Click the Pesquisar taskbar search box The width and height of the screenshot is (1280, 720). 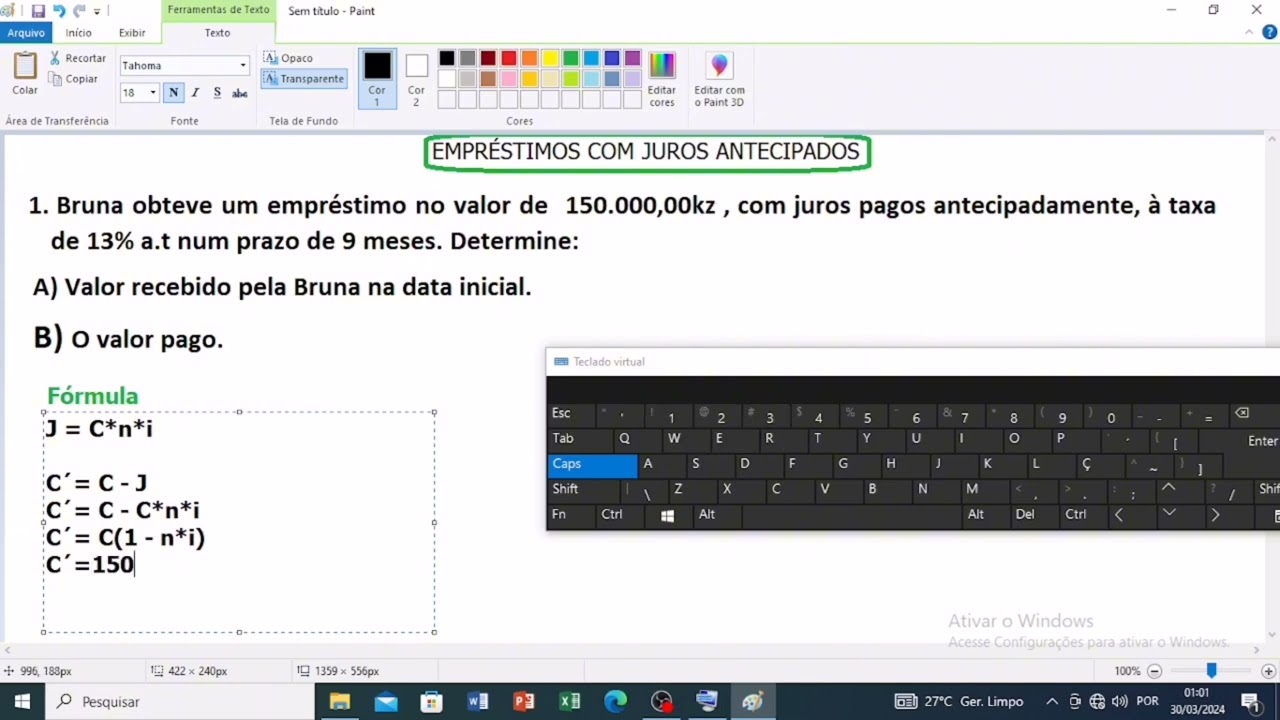[180, 702]
